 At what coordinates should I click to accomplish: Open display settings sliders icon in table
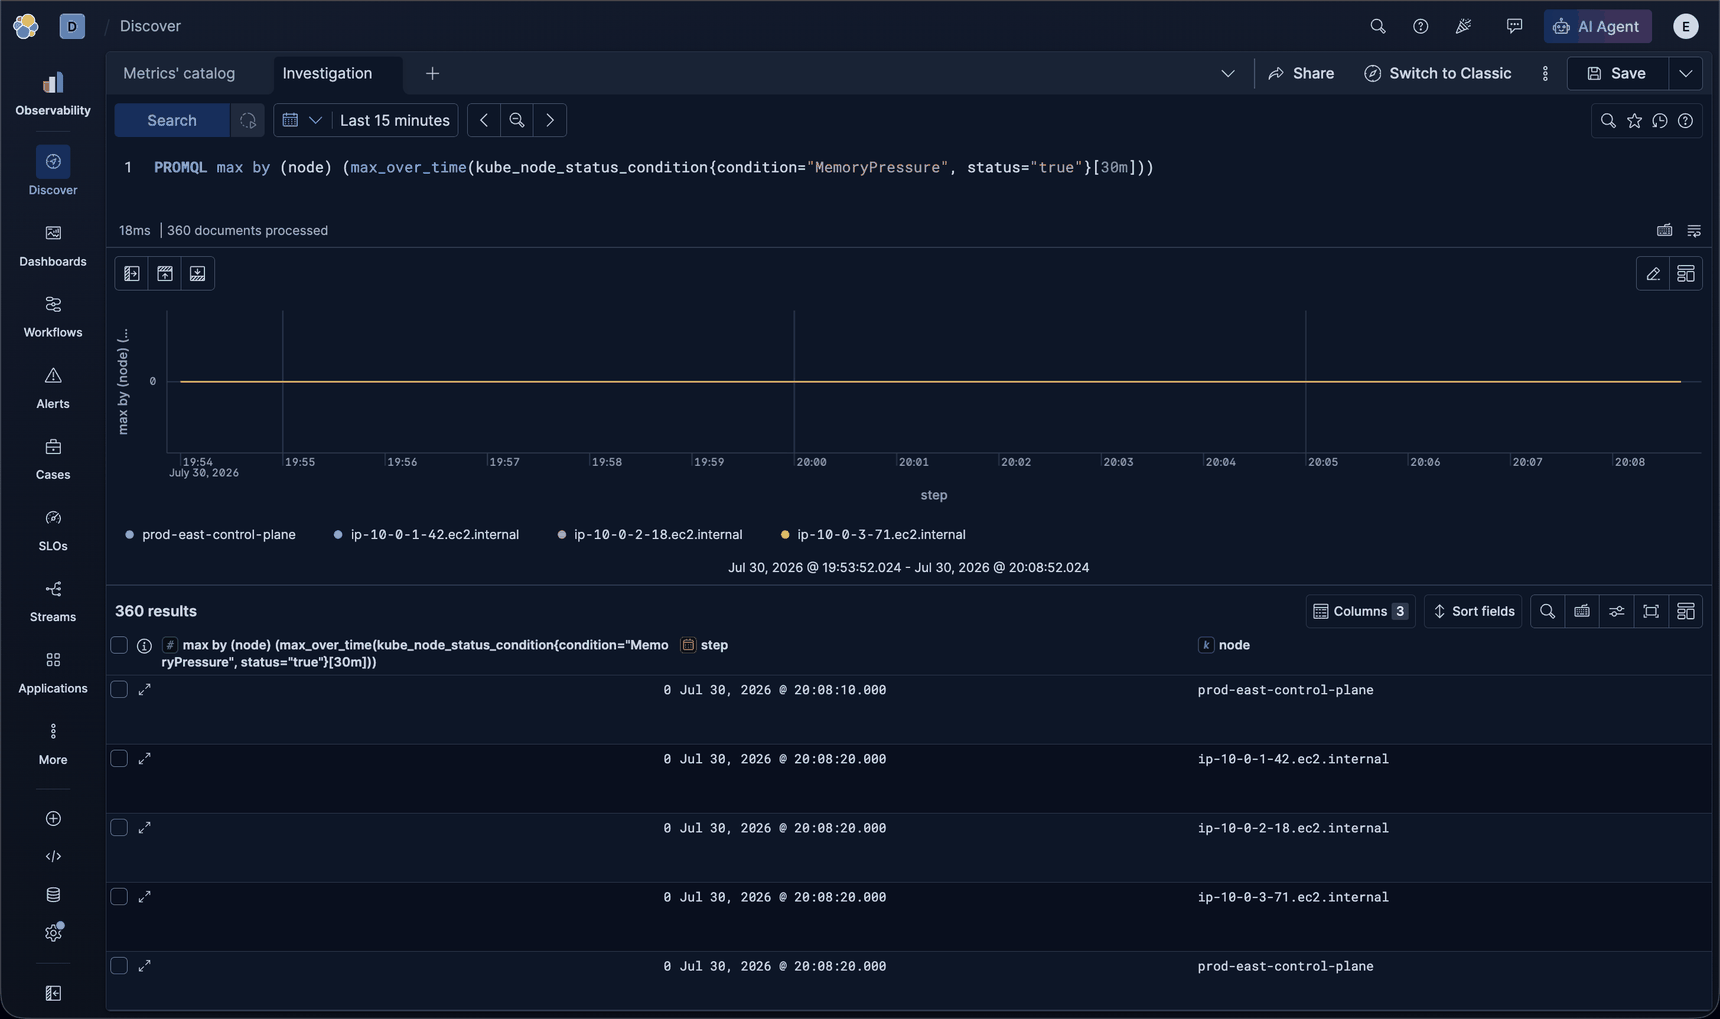tap(1617, 611)
